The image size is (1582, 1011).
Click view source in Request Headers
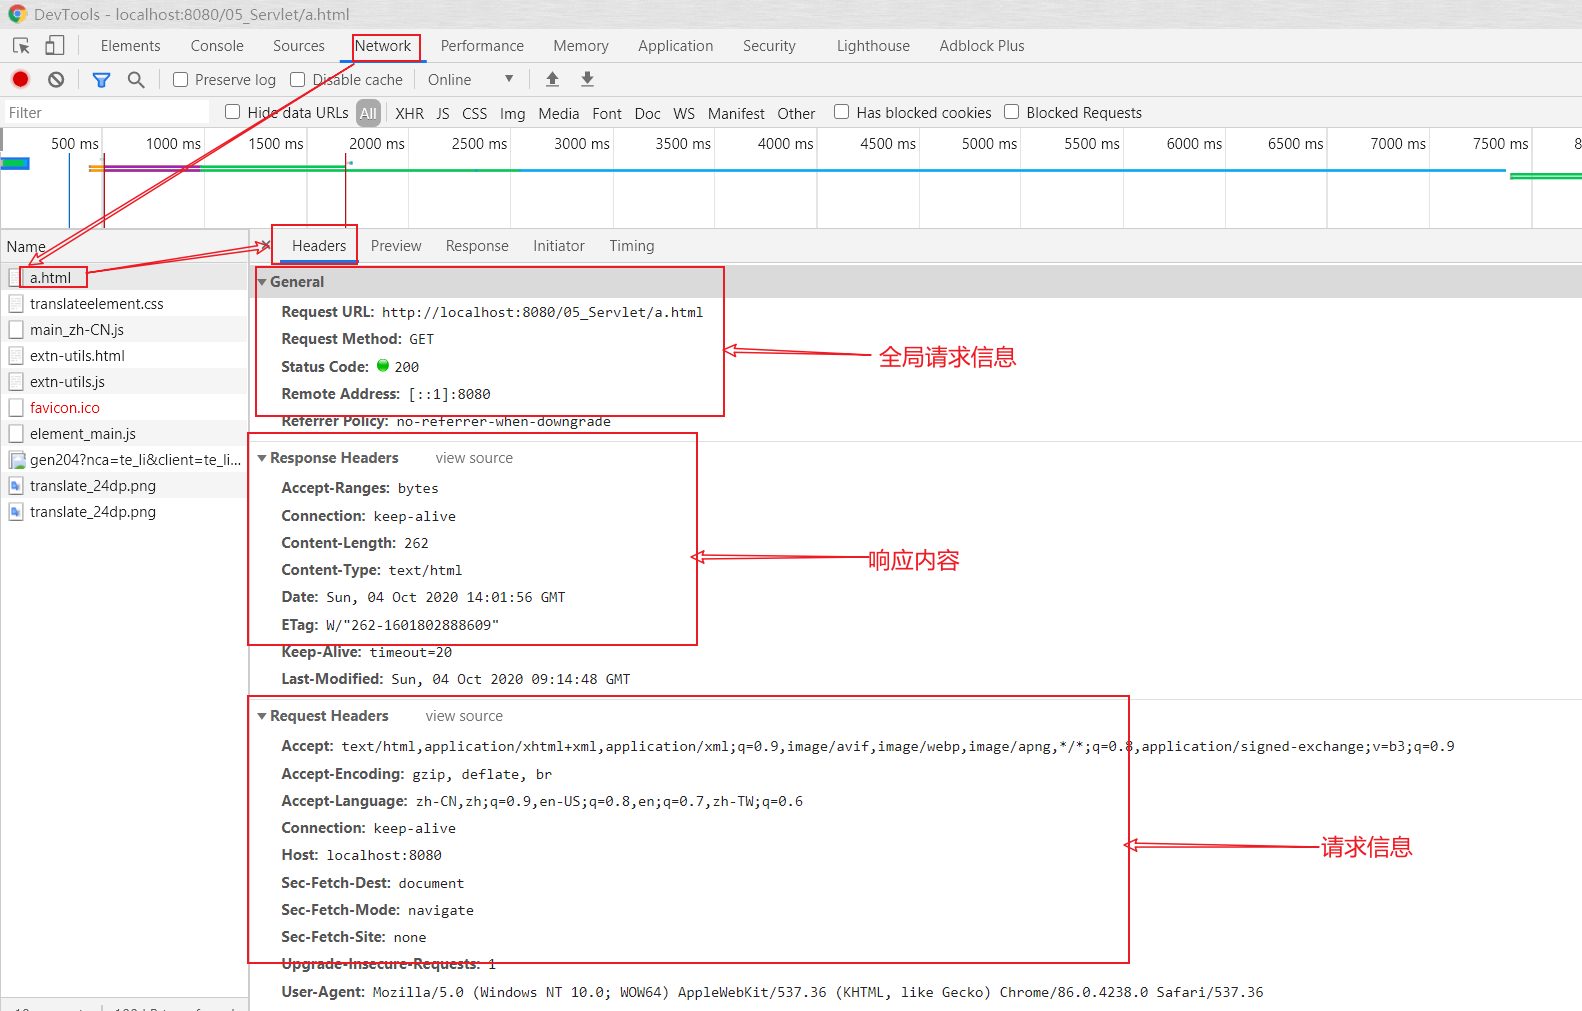pos(464,716)
